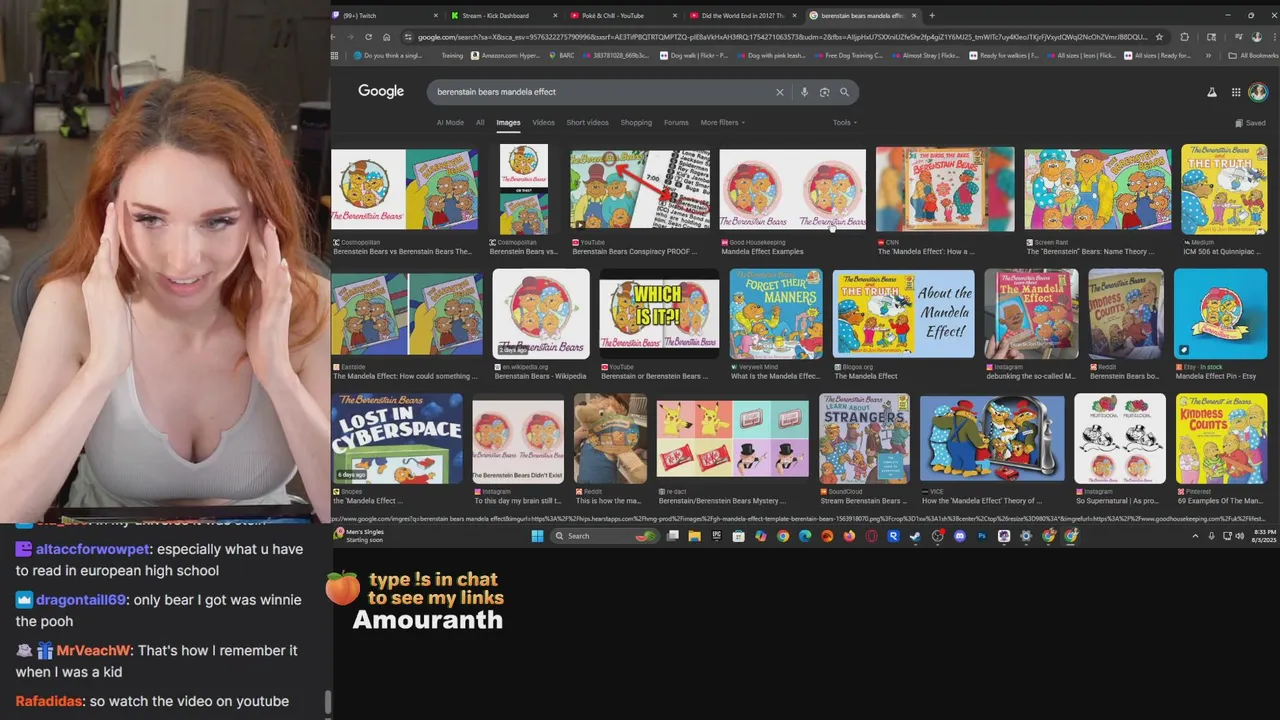Viewport: 1280px width, 720px height.
Task: Click the Windows taskbar search box
Action: 605,536
